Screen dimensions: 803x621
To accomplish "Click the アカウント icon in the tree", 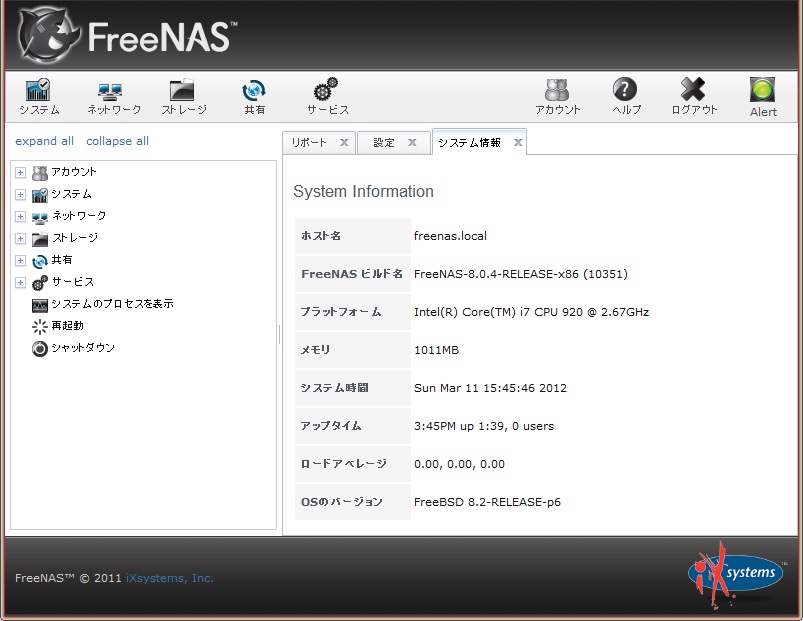I will click(39, 173).
